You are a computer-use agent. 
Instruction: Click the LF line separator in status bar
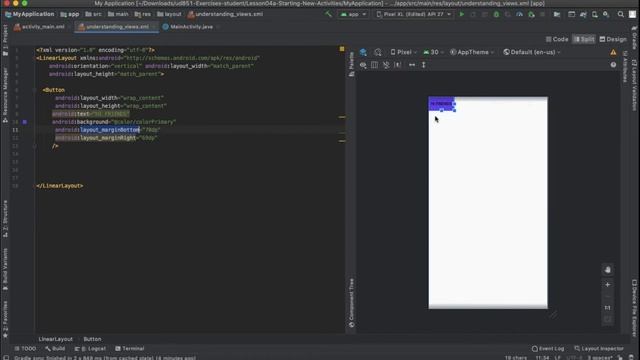(557, 358)
